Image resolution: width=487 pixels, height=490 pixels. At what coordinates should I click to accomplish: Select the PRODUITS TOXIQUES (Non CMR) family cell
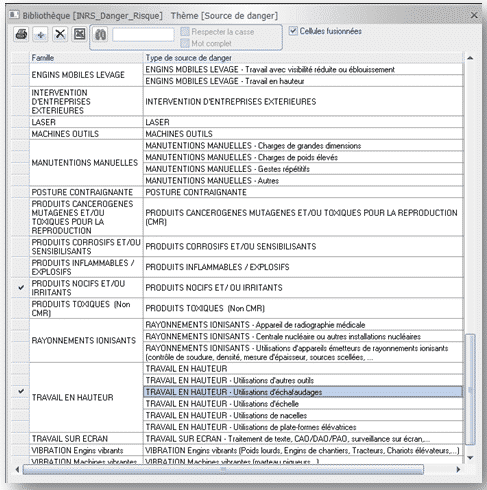click(87, 308)
